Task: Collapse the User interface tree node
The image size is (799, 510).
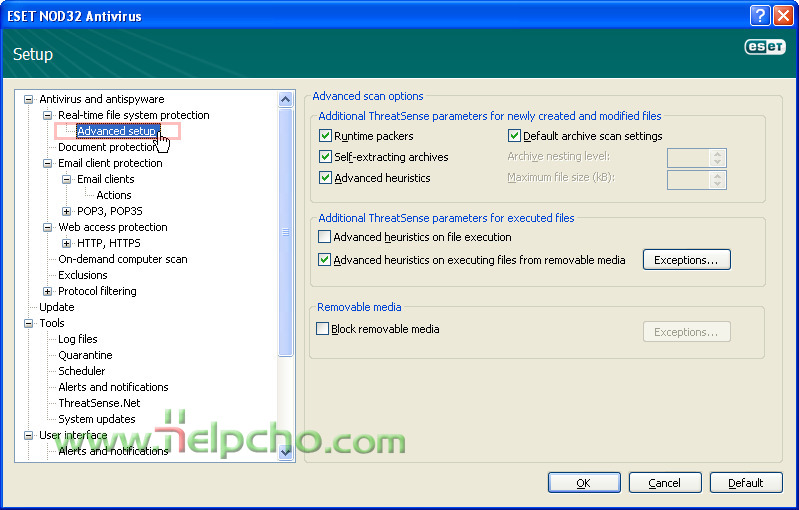Action: 29,436
